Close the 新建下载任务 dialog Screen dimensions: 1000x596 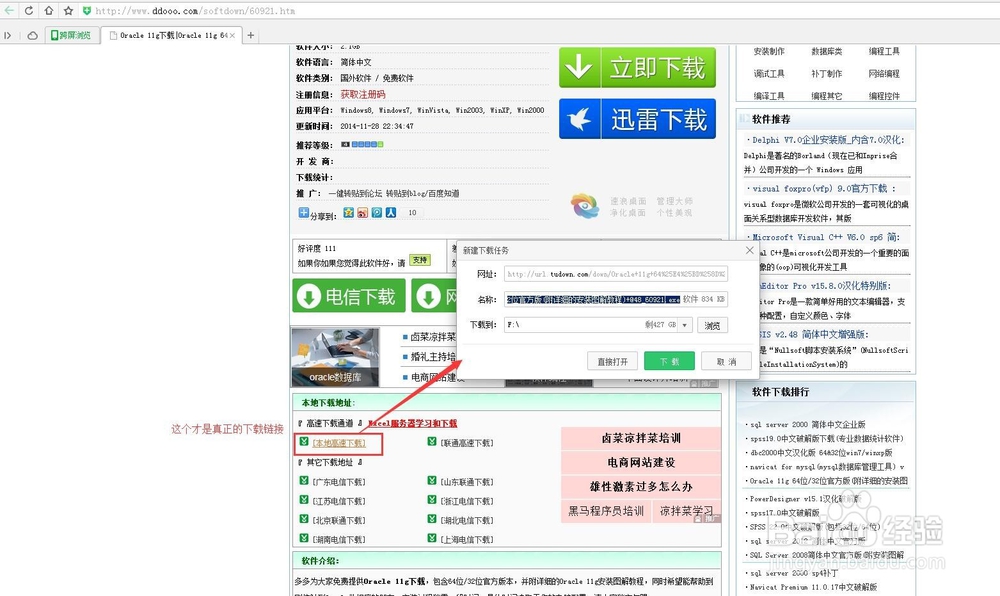pos(749,251)
